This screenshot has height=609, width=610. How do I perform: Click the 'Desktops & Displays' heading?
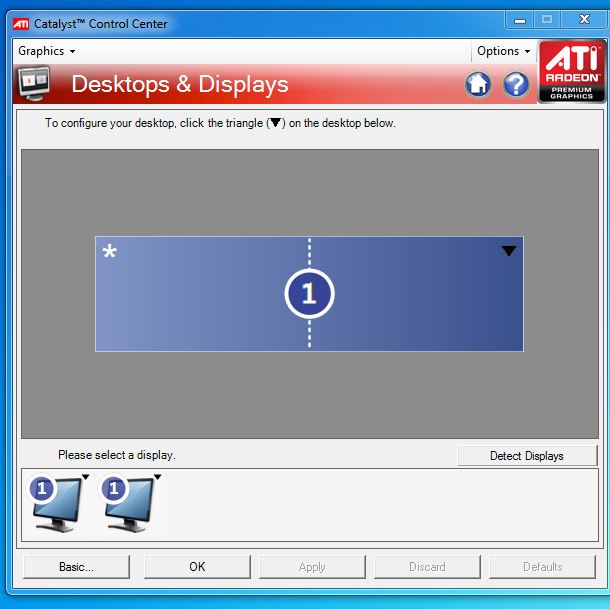[180, 84]
